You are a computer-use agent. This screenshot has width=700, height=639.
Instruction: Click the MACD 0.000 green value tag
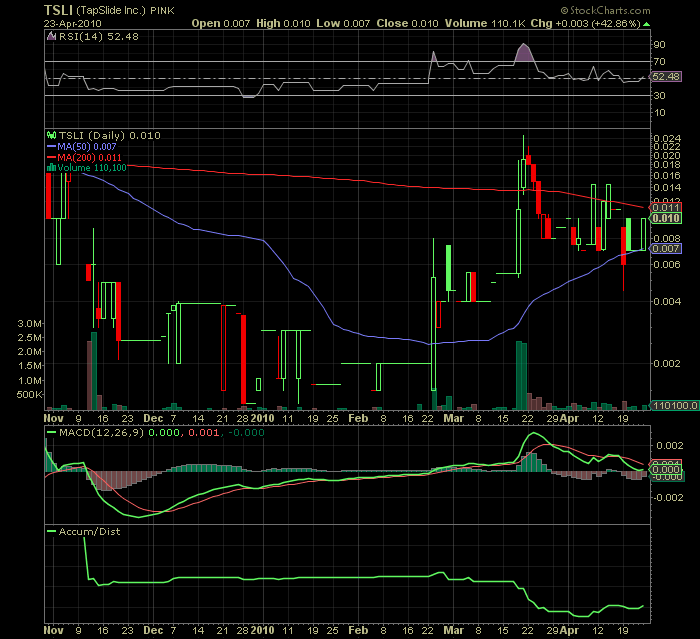coord(666,469)
